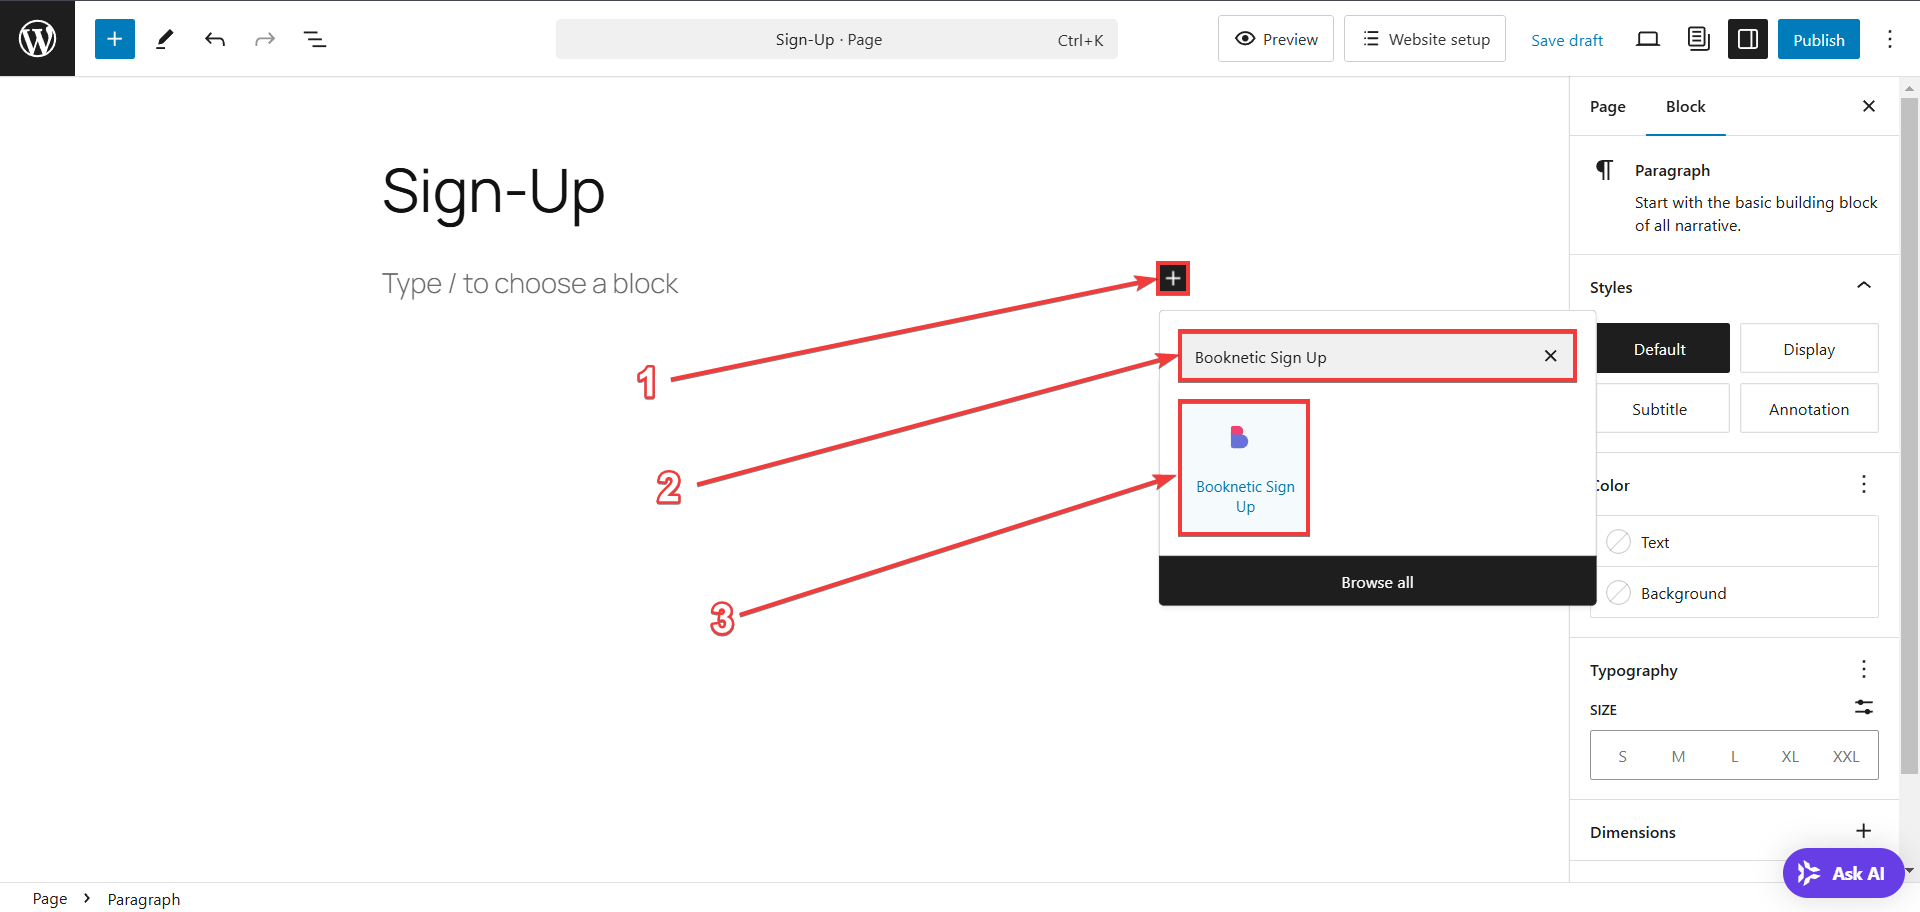Click the inline add block plus
1920x912 pixels.
point(1173,278)
